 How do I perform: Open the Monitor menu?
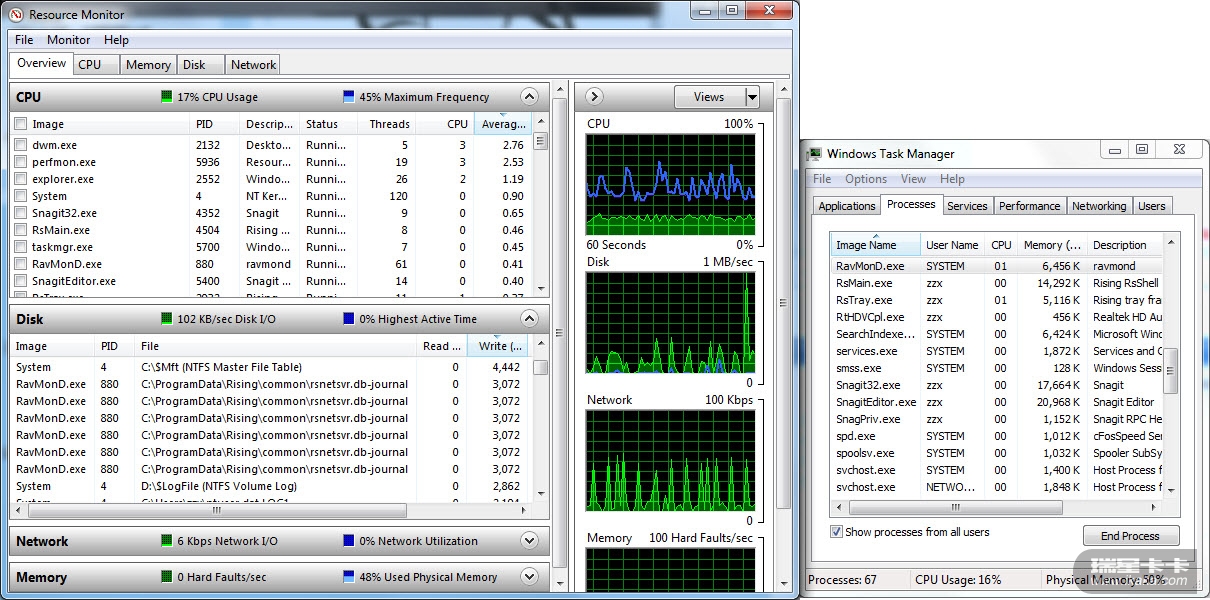(x=69, y=40)
